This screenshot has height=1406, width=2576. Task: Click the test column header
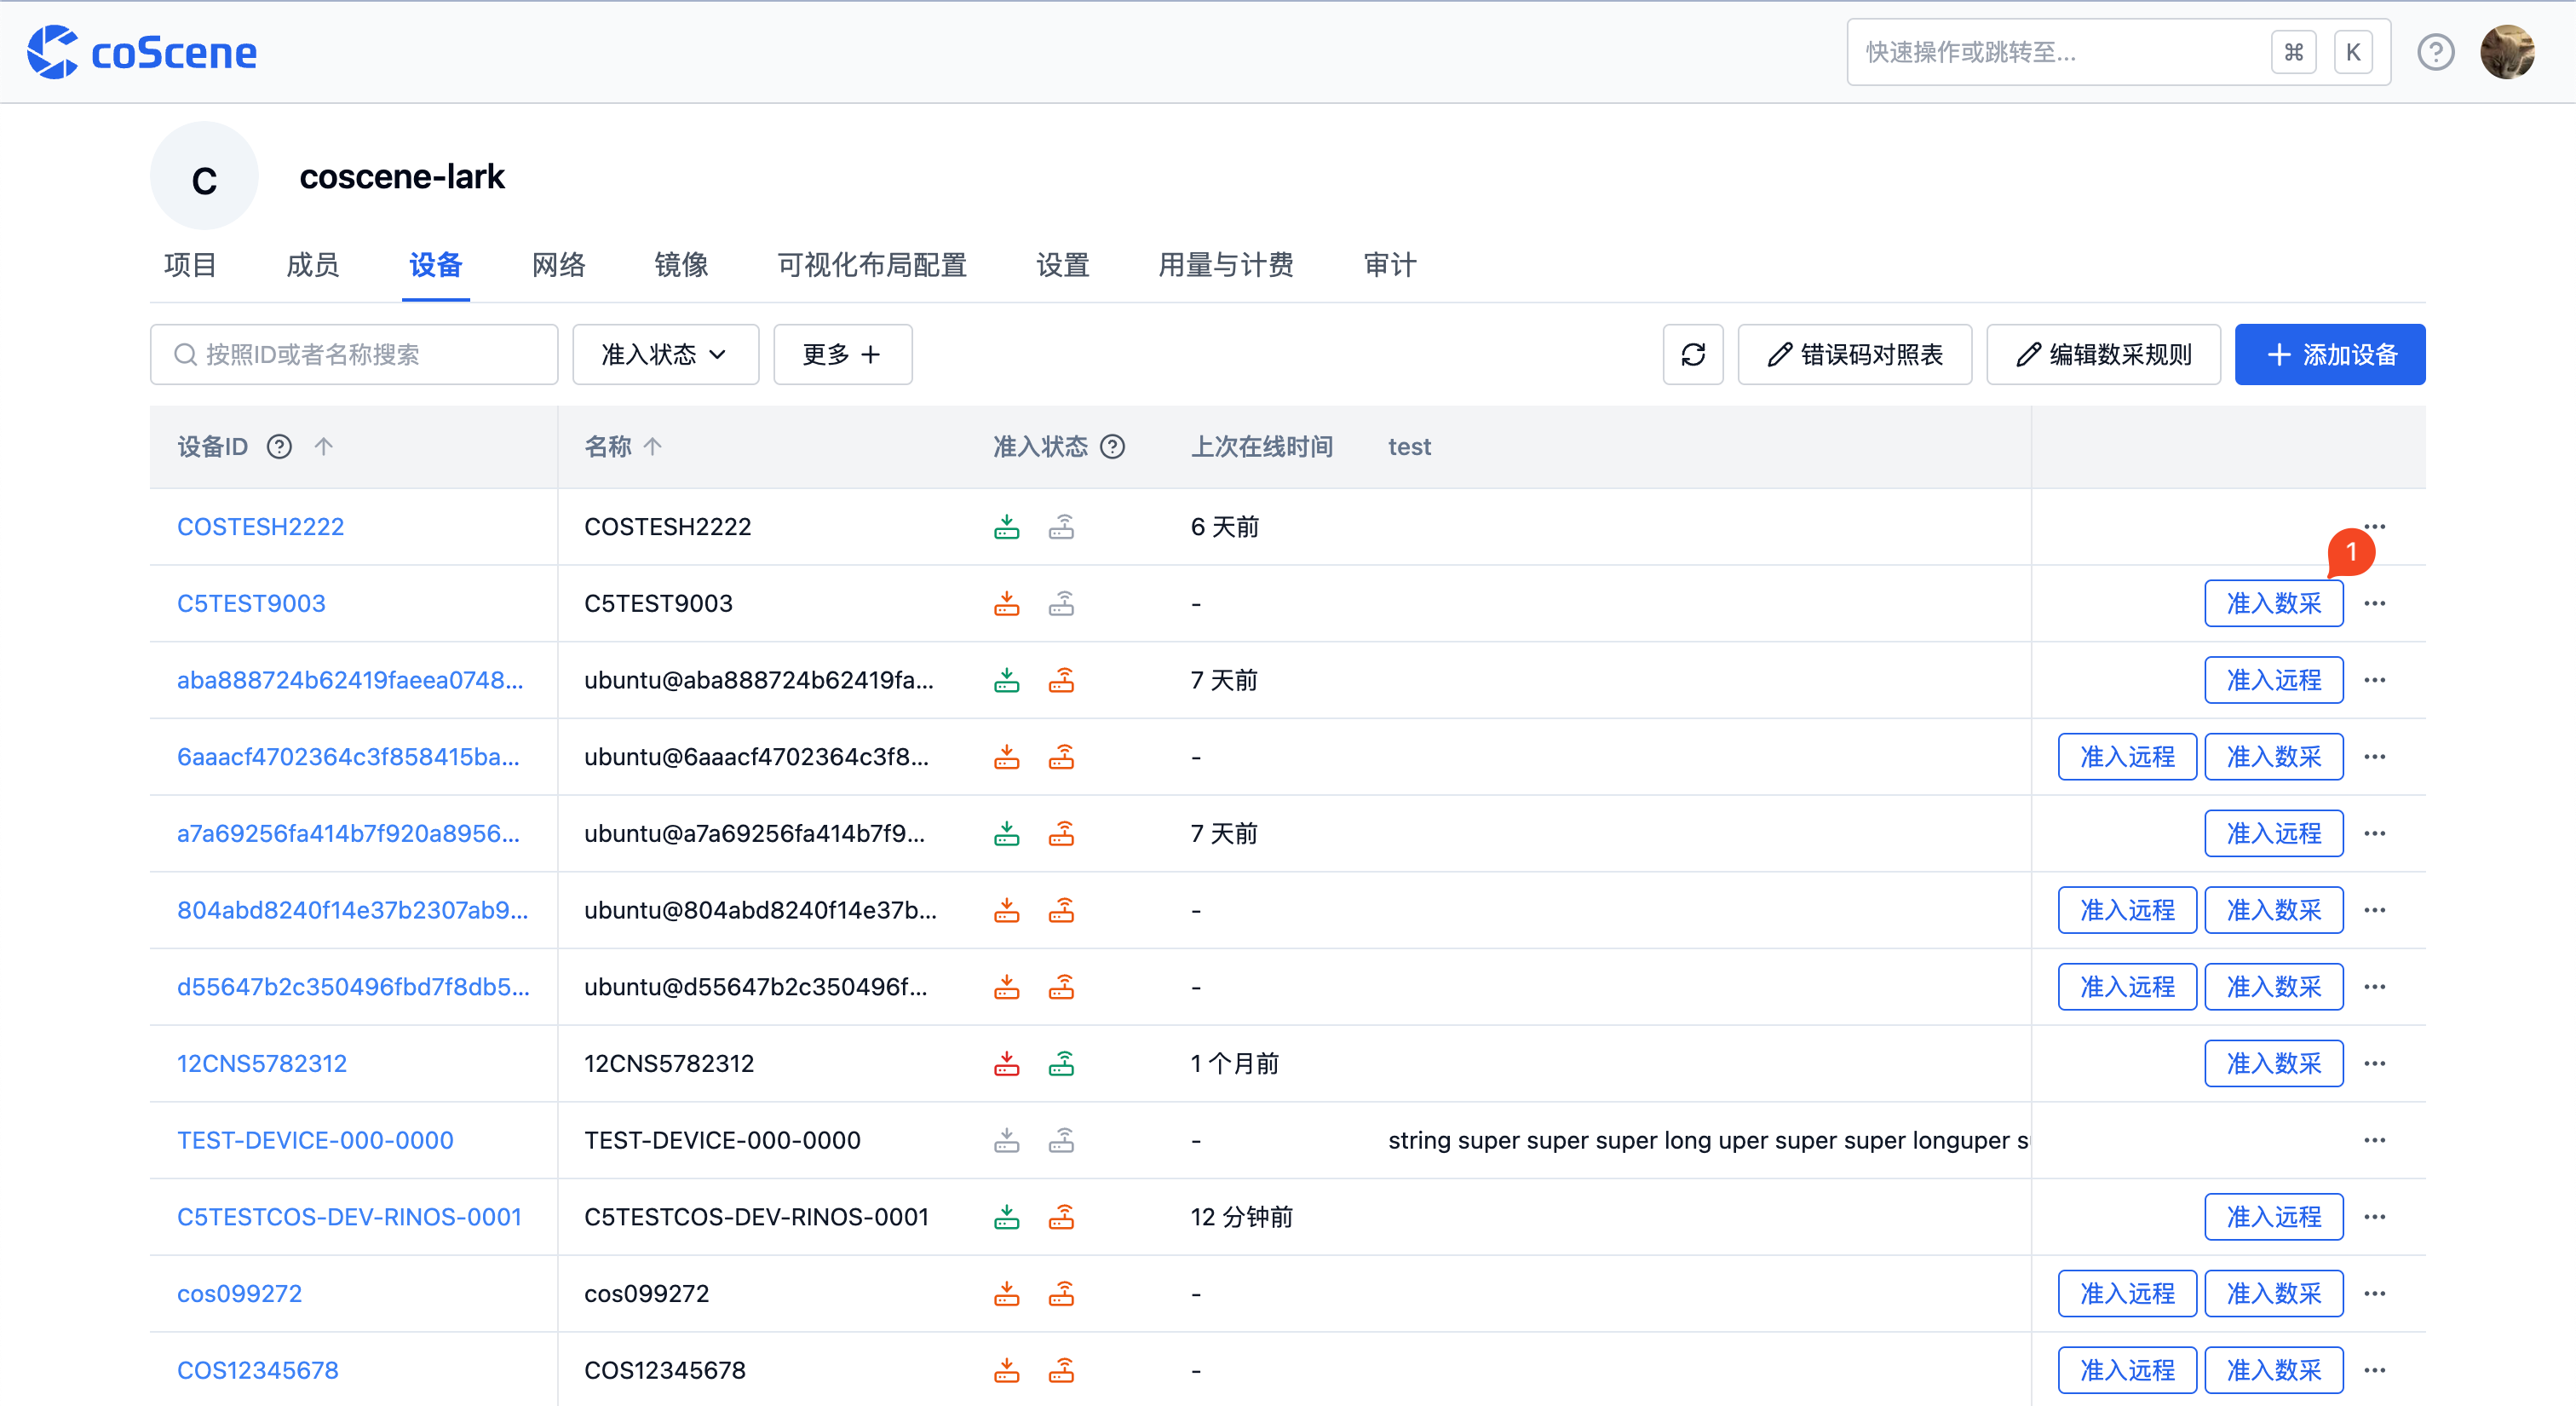click(x=1409, y=446)
